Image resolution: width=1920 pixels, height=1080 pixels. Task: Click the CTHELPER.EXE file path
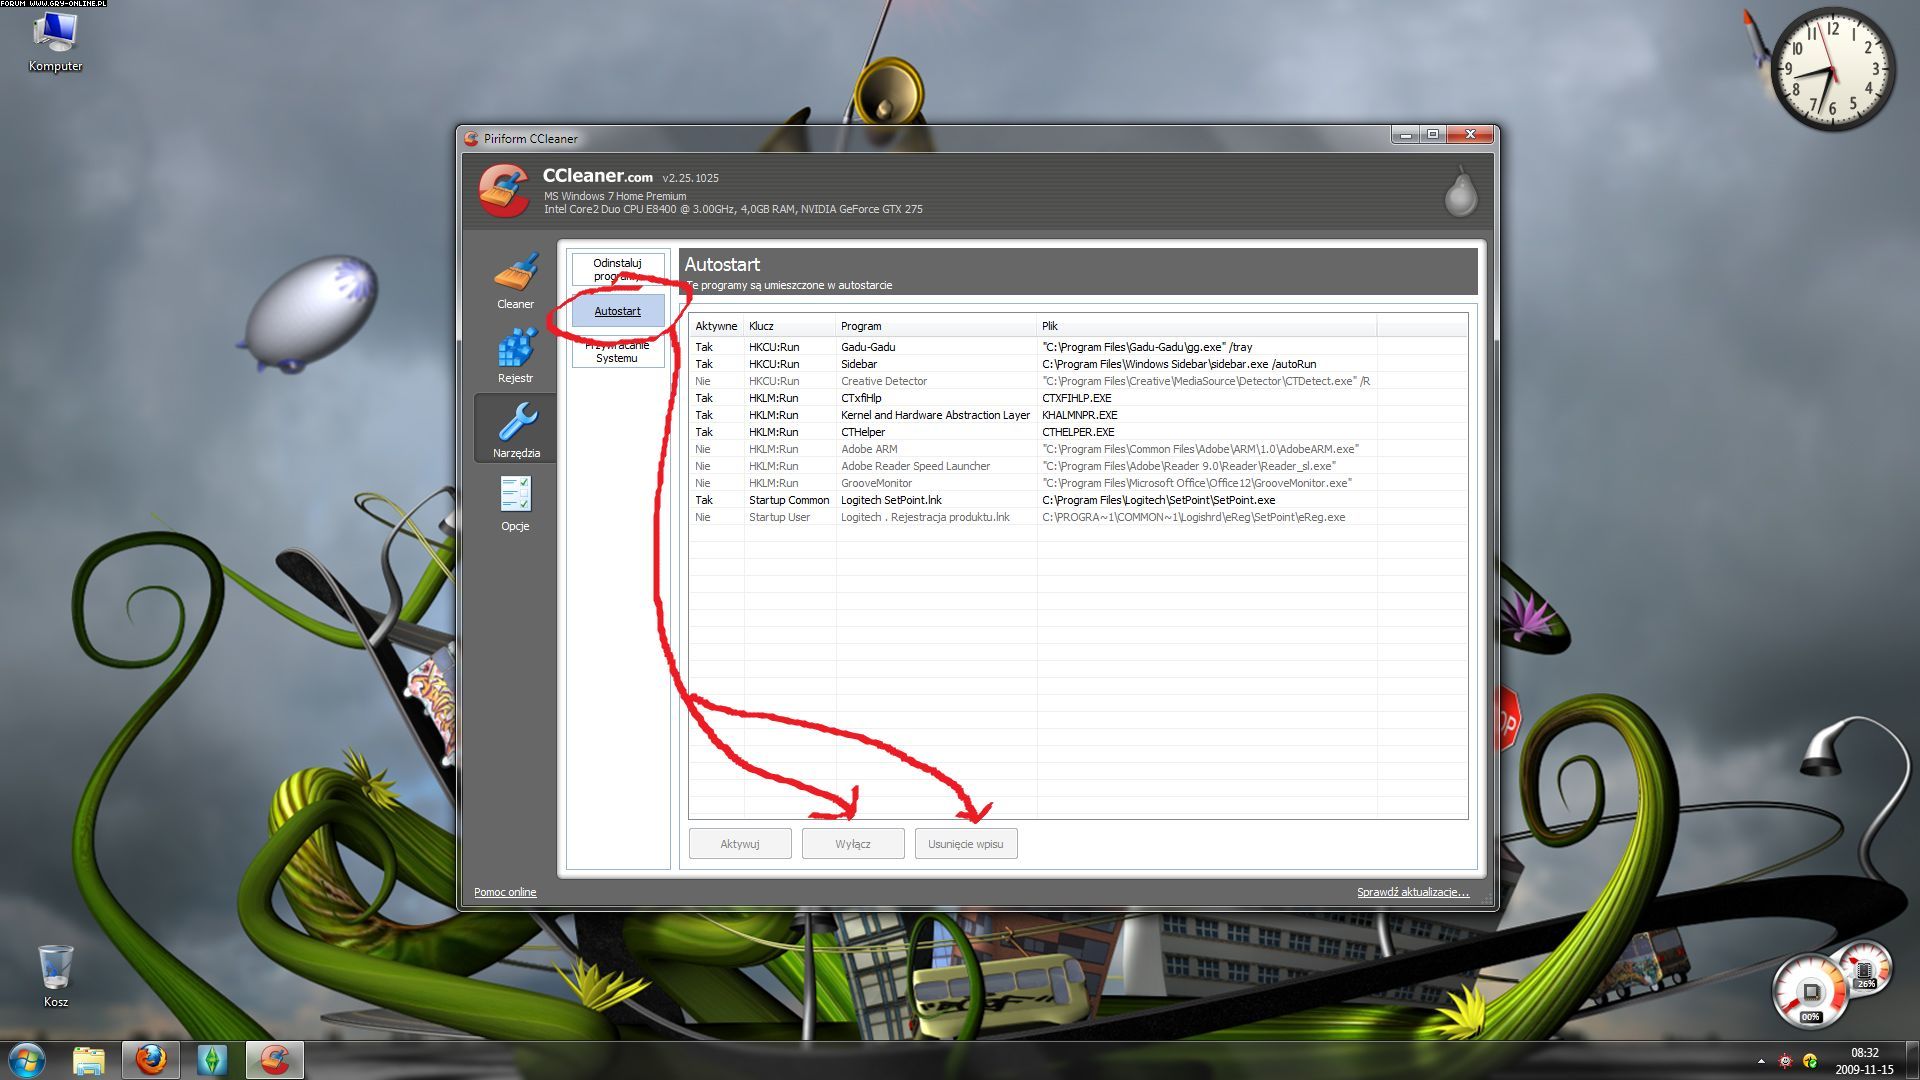(1078, 432)
